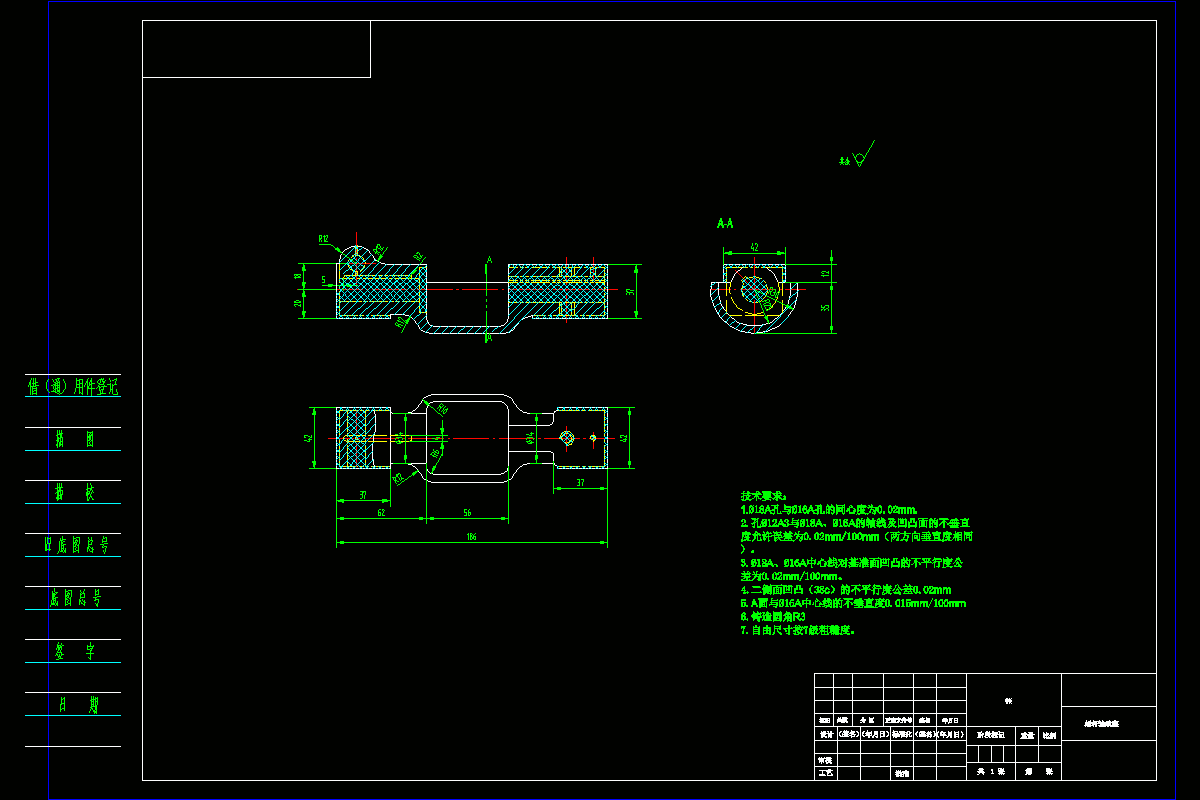Select the 56 dimension text
This screenshot has width=1200, height=800.
tap(467, 513)
